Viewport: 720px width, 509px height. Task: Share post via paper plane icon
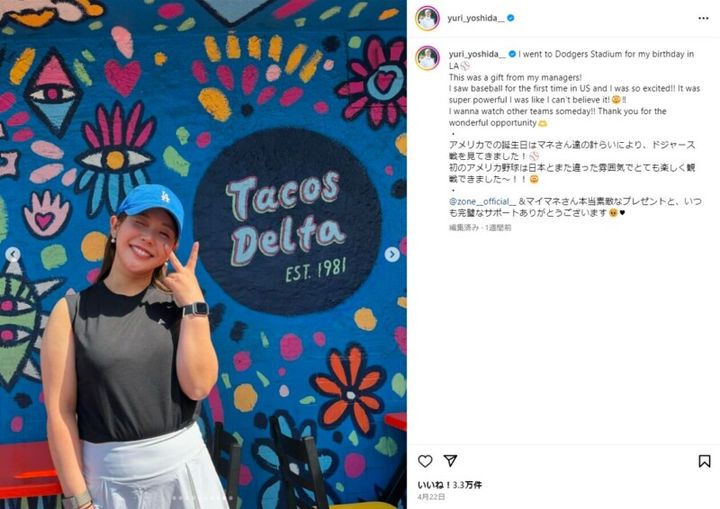pyautogui.click(x=450, y=460)
